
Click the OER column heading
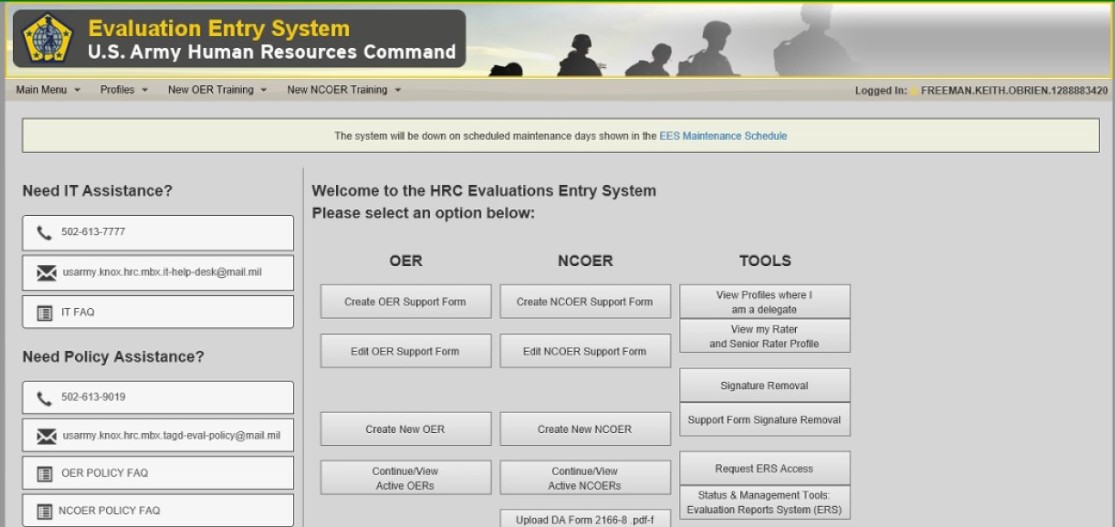(x=405, y=261)
